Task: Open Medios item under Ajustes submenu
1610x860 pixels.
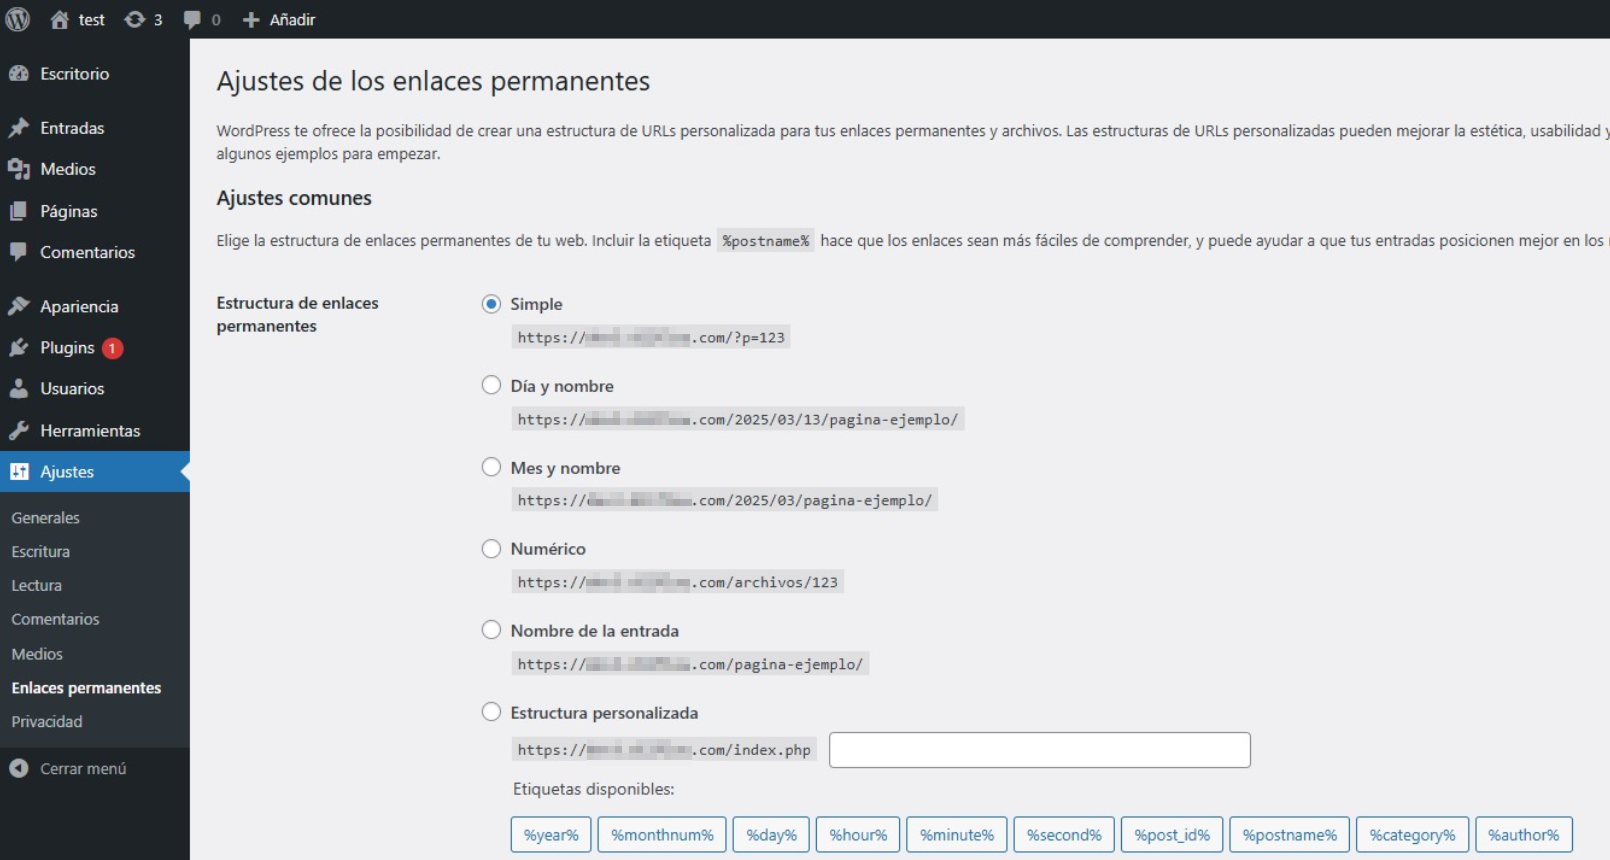Action: pos(37,653)
